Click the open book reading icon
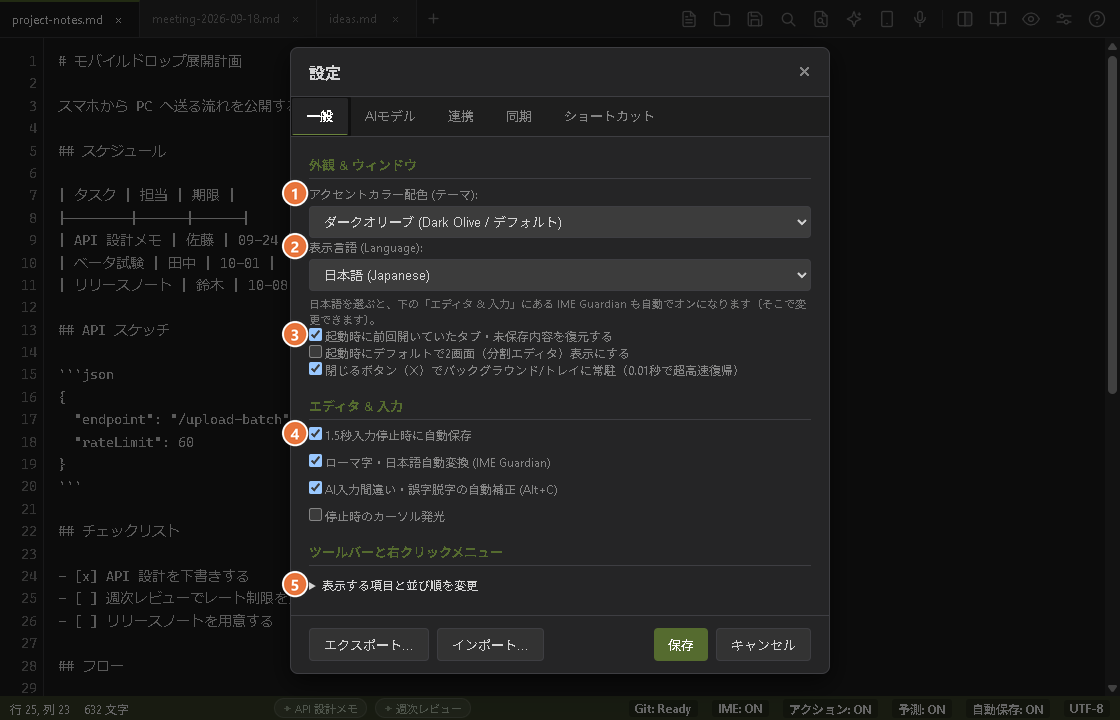 998,19
